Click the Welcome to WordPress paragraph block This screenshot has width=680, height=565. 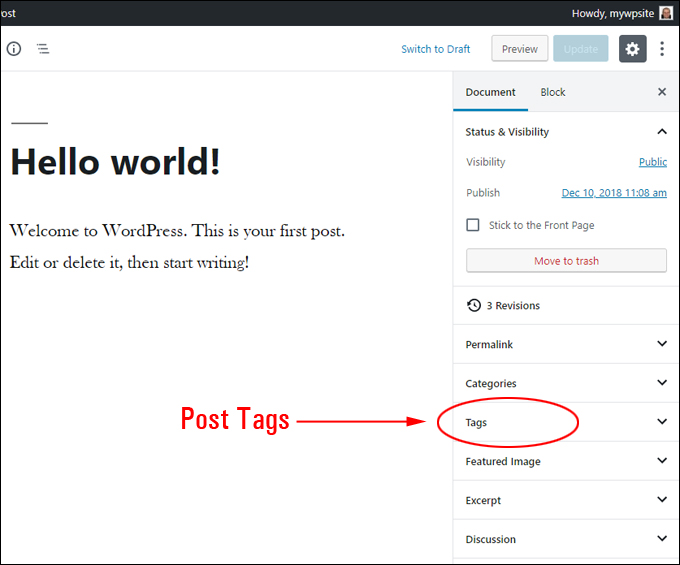pos(177,246)
